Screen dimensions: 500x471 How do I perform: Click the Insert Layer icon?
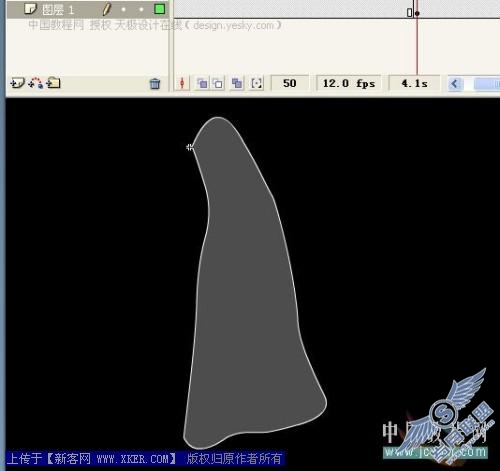[x=17, y=83]
